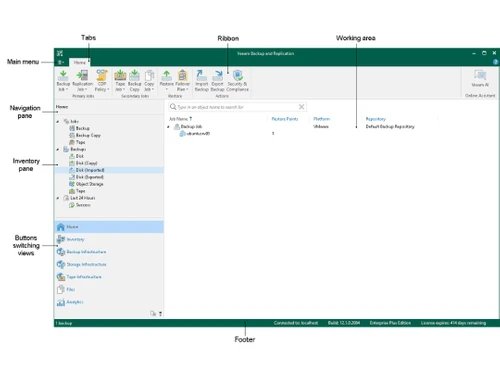Select Object Storage under Backups
The width and height of the screenshot is (500, 375).
[x=86, y=184]
